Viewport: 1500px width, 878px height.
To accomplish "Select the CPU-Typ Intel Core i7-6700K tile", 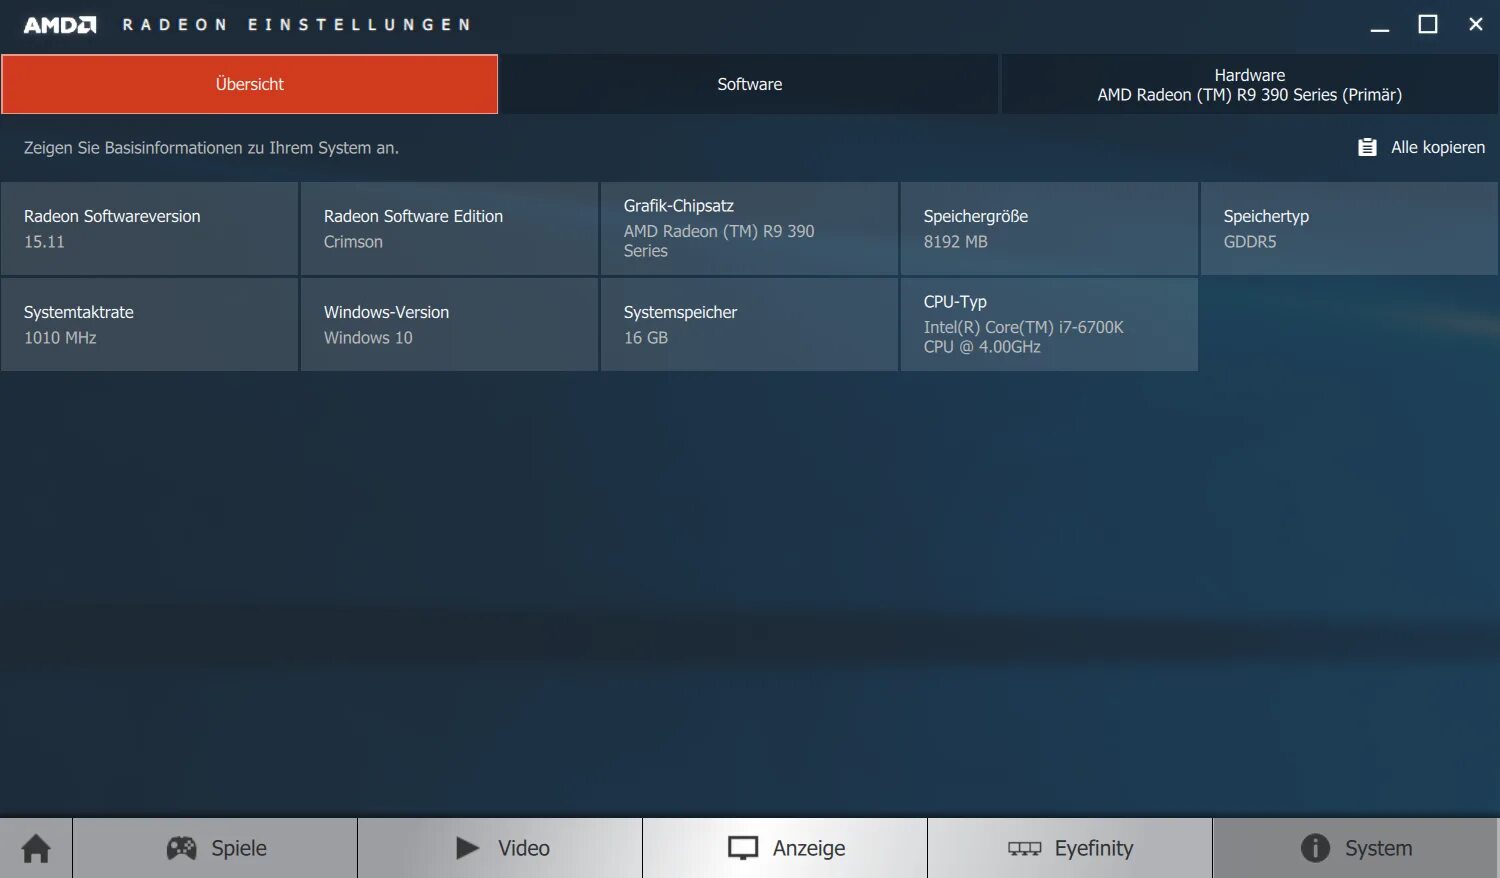I will coord(1050,324).
